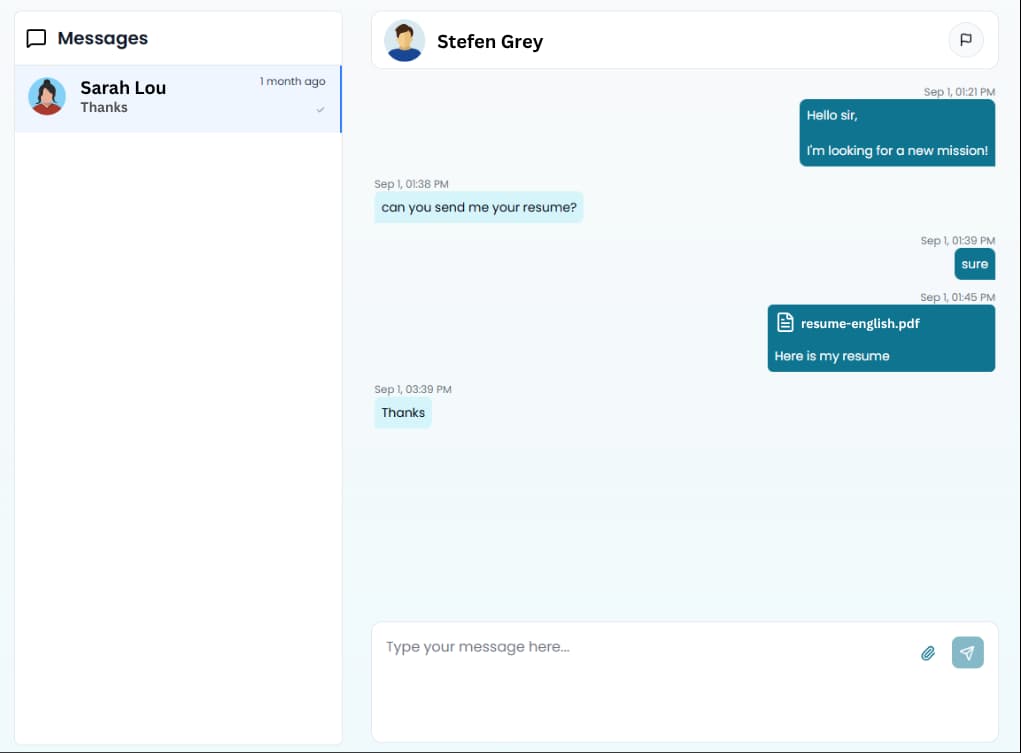Click the Sarah Lou conversation entry
Image resolution: width=1021 pixels, height=753 pixels.
pos(177,99)
